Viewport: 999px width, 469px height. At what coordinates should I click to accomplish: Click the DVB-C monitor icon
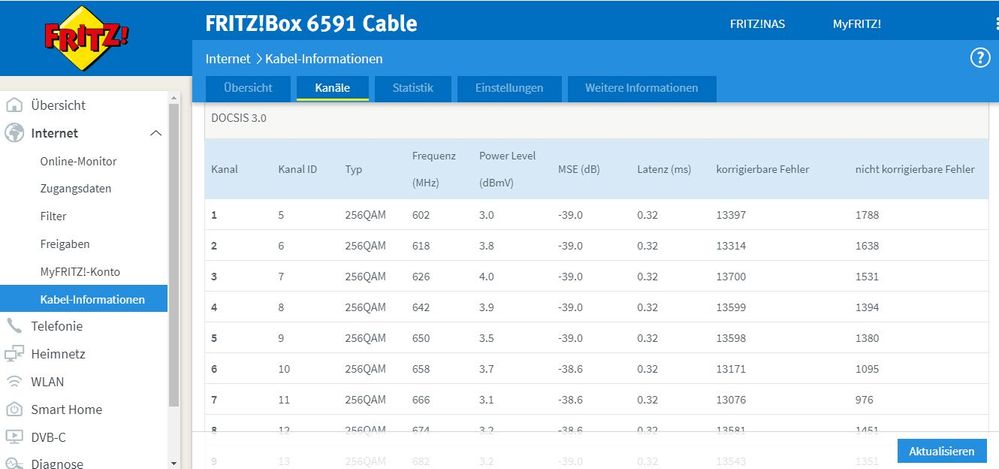click(14, 437)
